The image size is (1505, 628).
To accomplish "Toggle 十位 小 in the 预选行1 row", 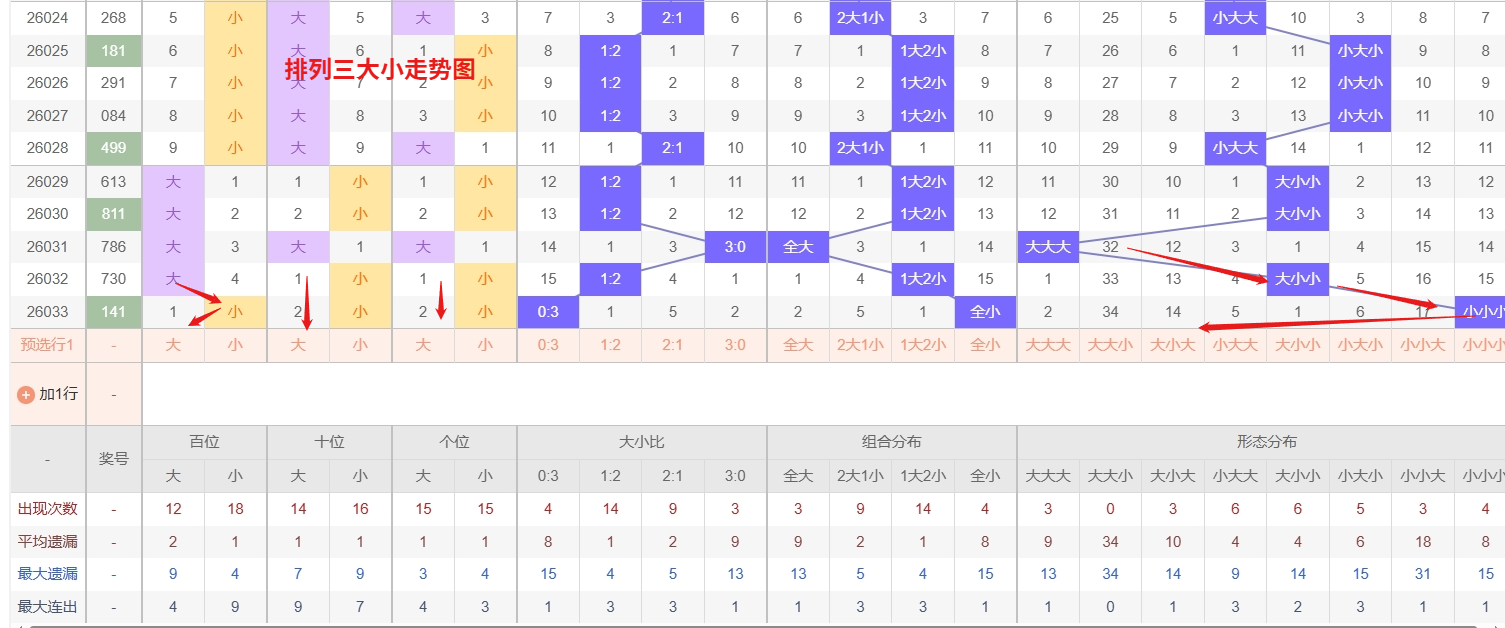I will tap(360, 345).
